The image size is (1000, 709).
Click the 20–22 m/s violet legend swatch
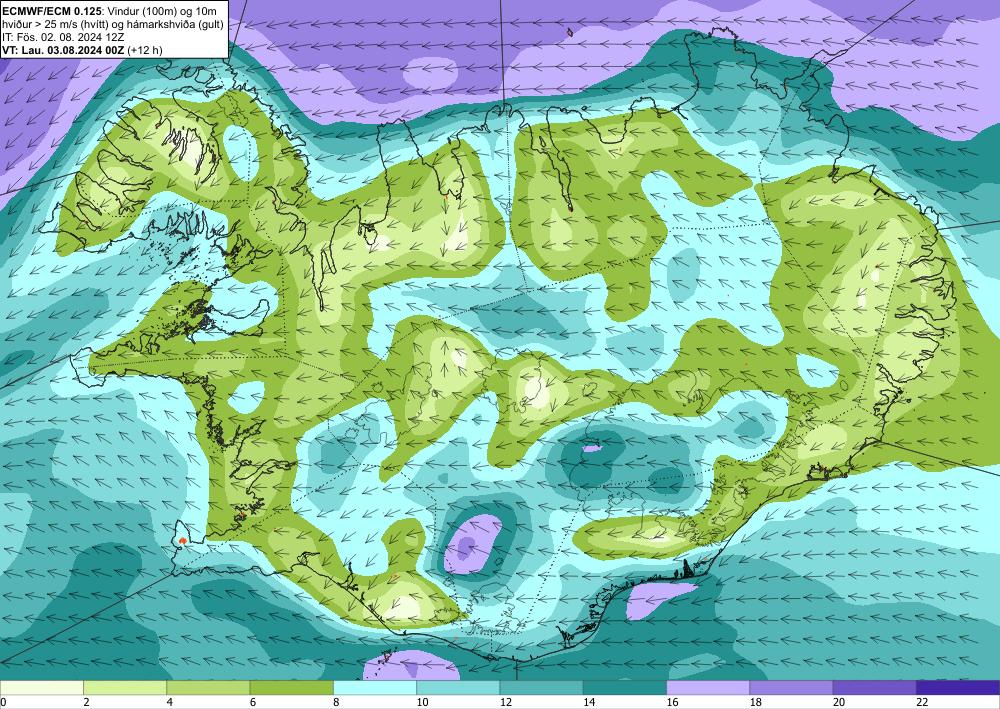tap(875, 688)
